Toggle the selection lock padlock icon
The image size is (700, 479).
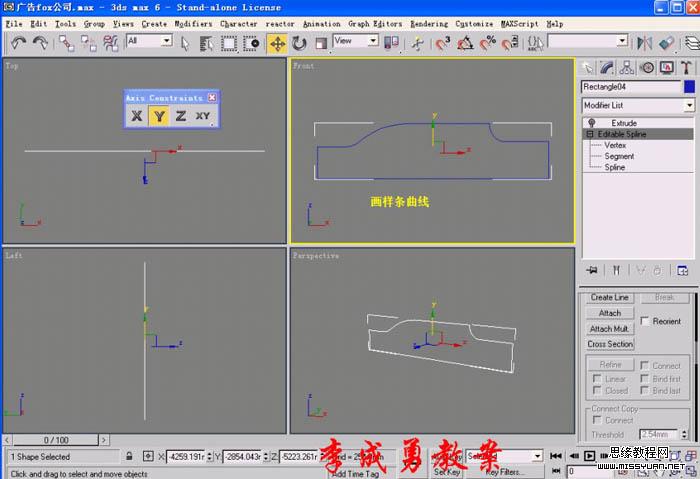(130, 456)
